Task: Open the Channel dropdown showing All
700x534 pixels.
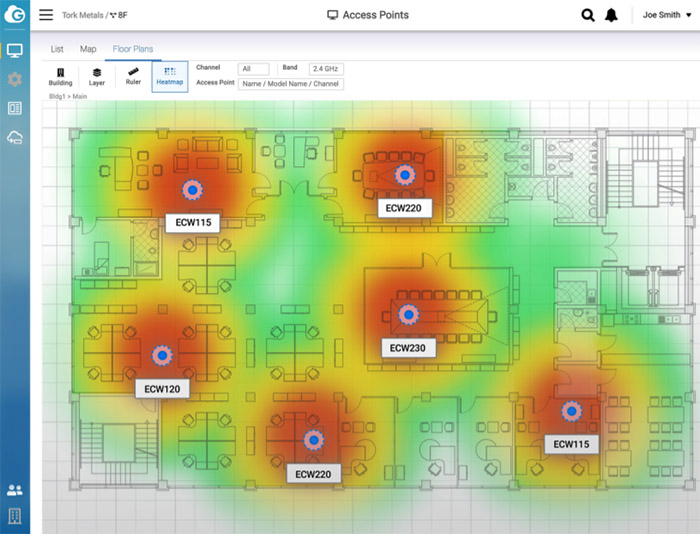Action: click(253, 69)
